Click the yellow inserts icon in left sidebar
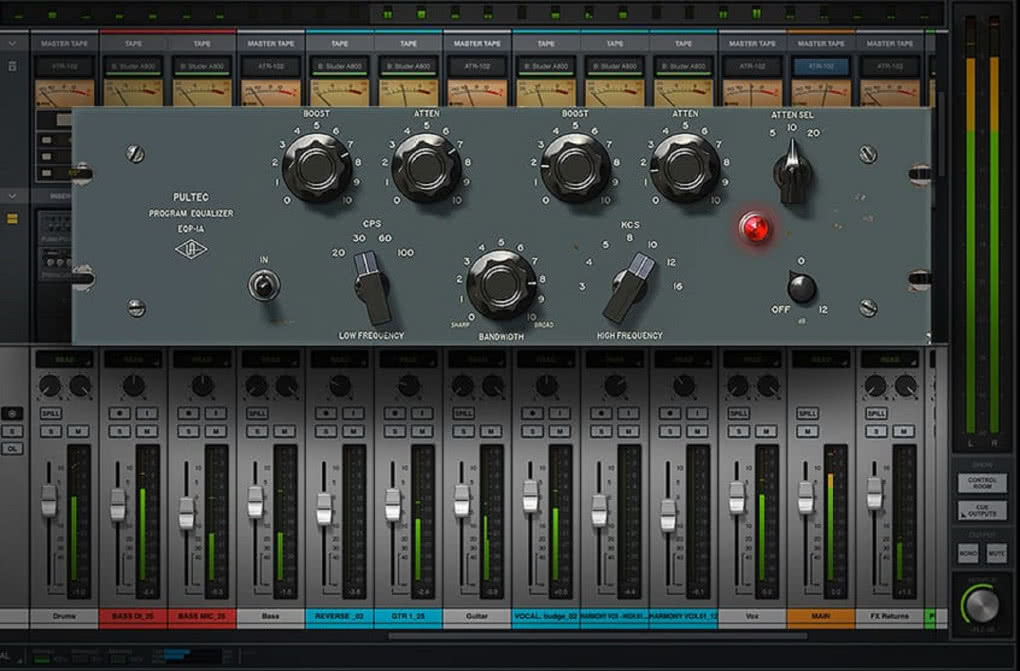This screenshot has height=671, width=1020. pyautogui.click(x=12, y=219)
